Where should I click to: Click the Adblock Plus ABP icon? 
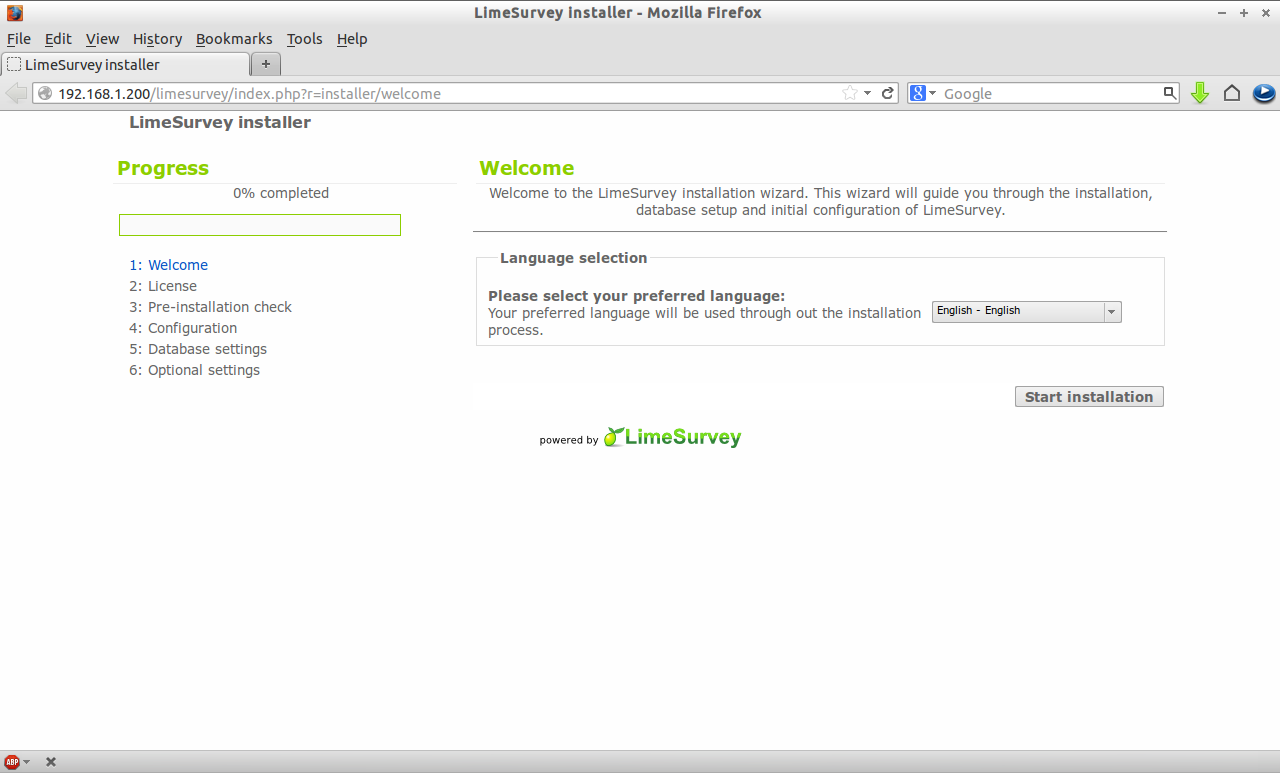(x=12, y=762)
